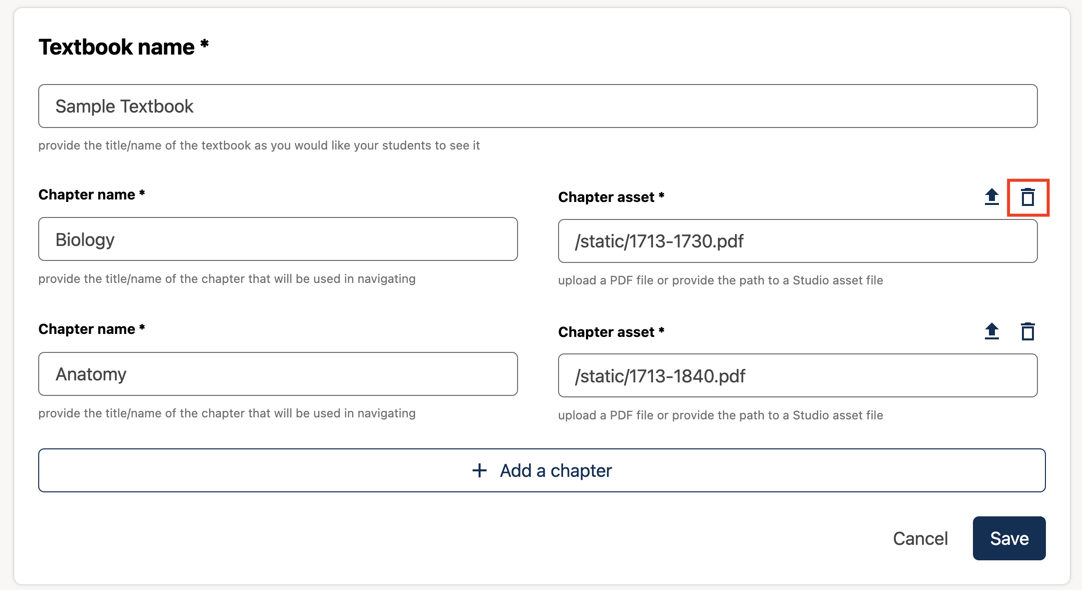
Task: Focus the Sample Textbook name field
Action: pos(537,106)
